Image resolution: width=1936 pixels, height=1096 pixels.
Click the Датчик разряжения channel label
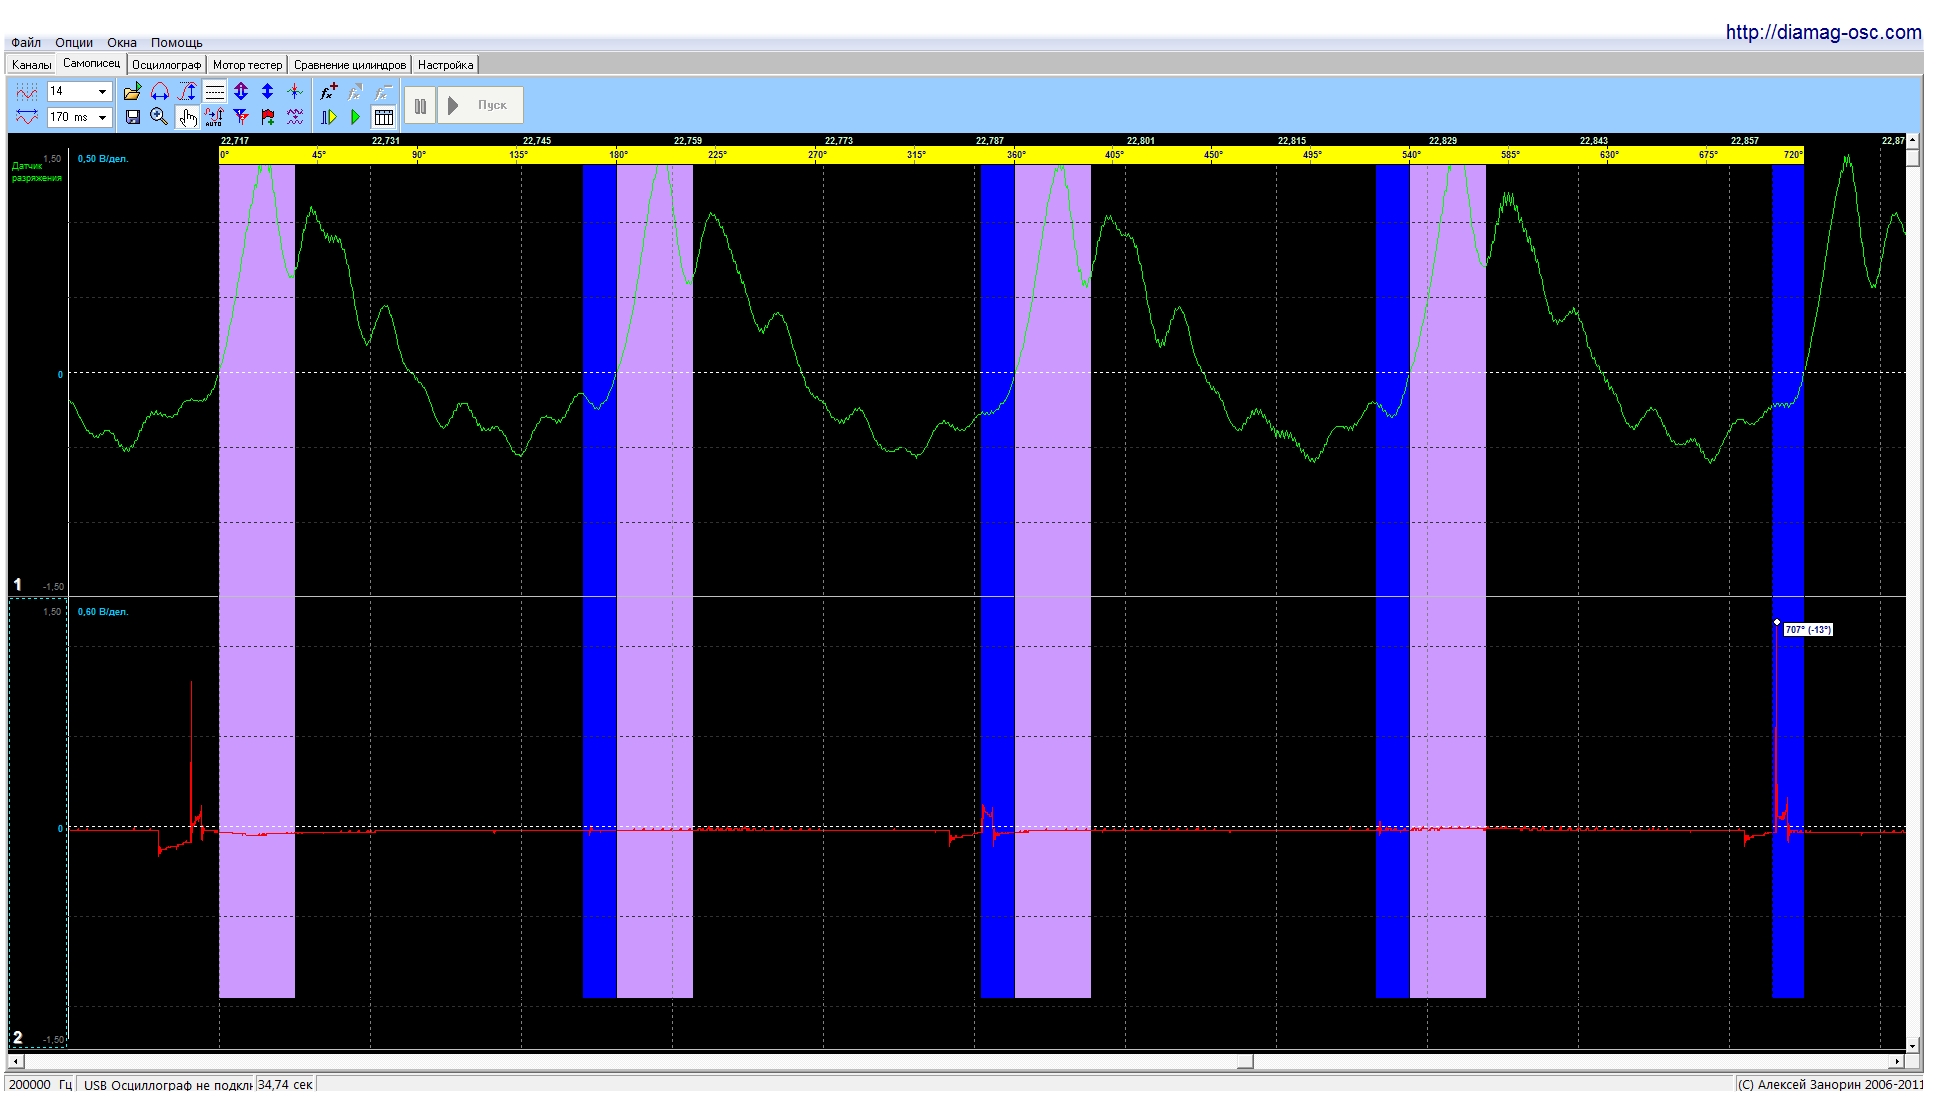coord(37,172)
